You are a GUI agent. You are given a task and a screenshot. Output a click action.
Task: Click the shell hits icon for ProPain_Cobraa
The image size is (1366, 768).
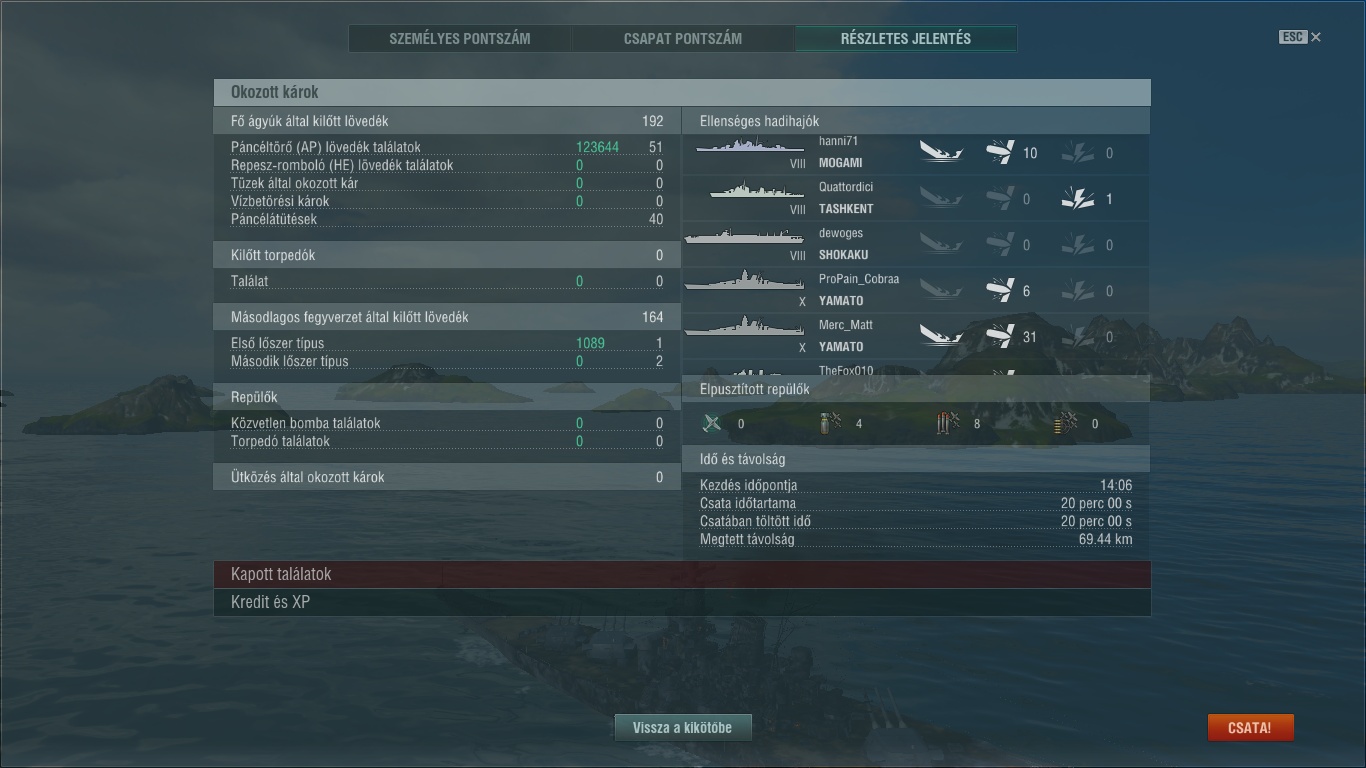(1000, 291)
